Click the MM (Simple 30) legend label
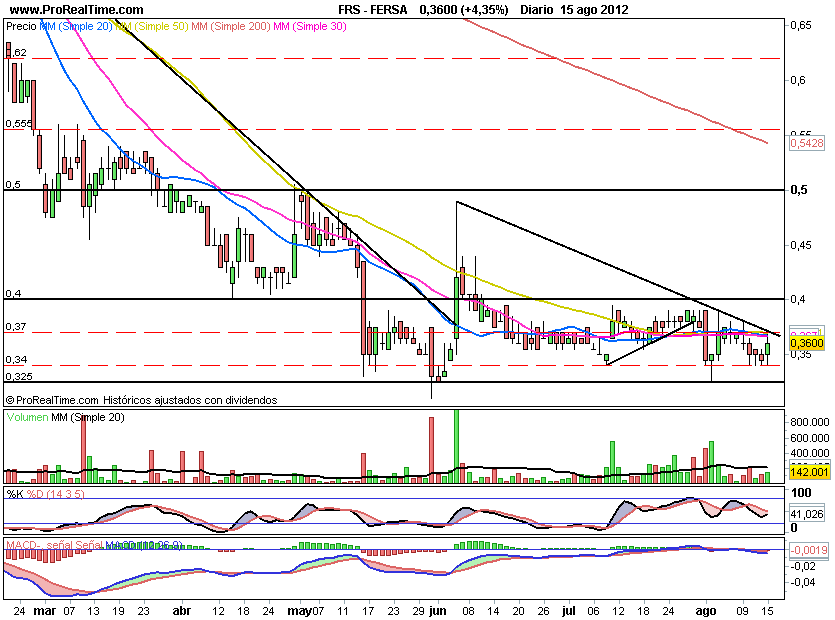The width and height of the screenshot is (835, 620). [310, 27]
